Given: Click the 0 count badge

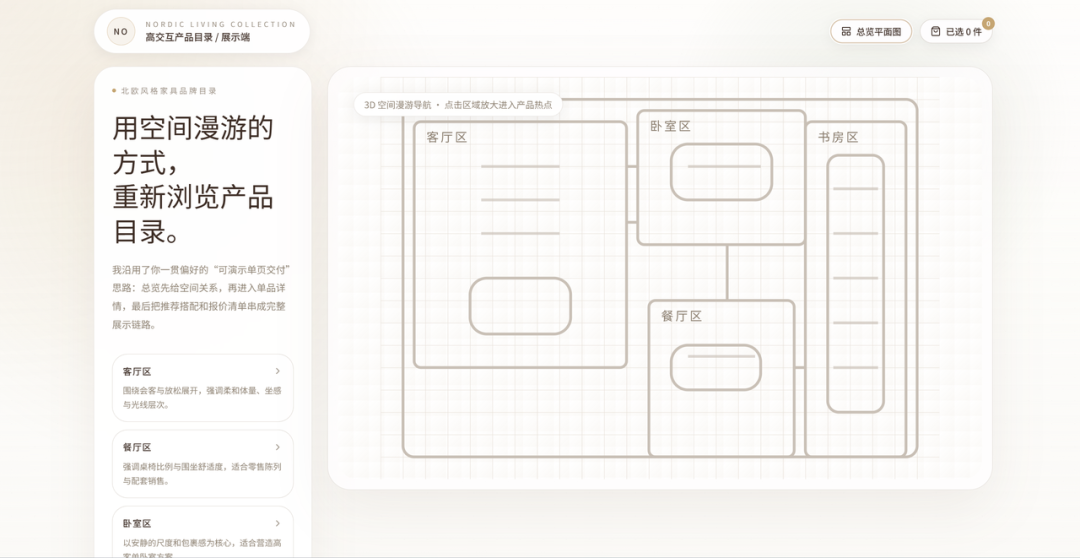Looking at the screenshot, I should pos(988,24).
